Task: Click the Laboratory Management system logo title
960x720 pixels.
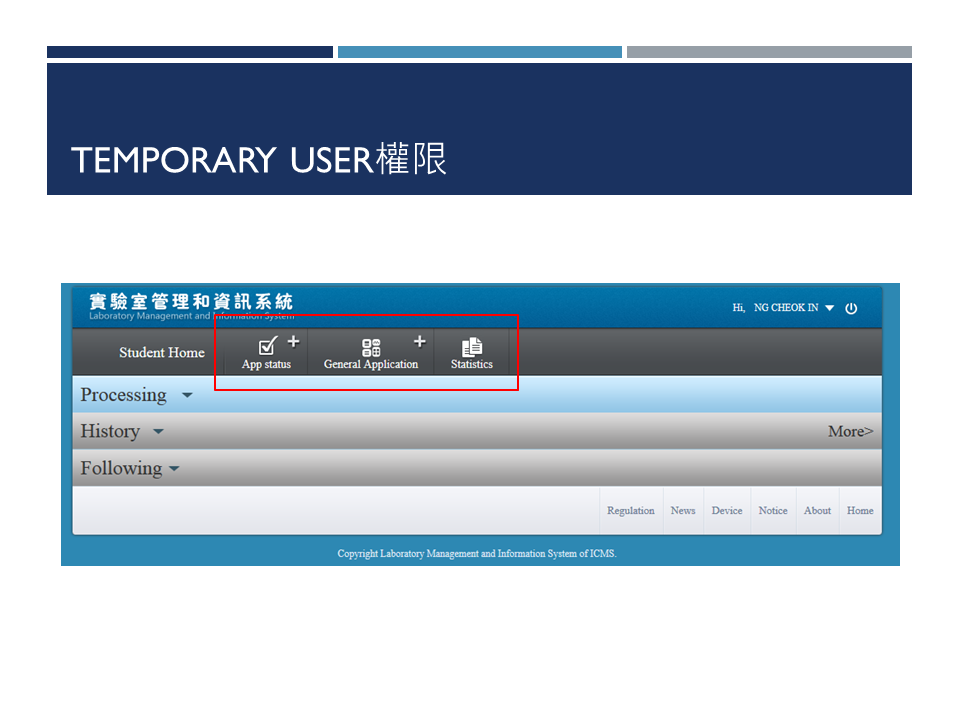Action: pyautogui.click(x=192, y=306)
